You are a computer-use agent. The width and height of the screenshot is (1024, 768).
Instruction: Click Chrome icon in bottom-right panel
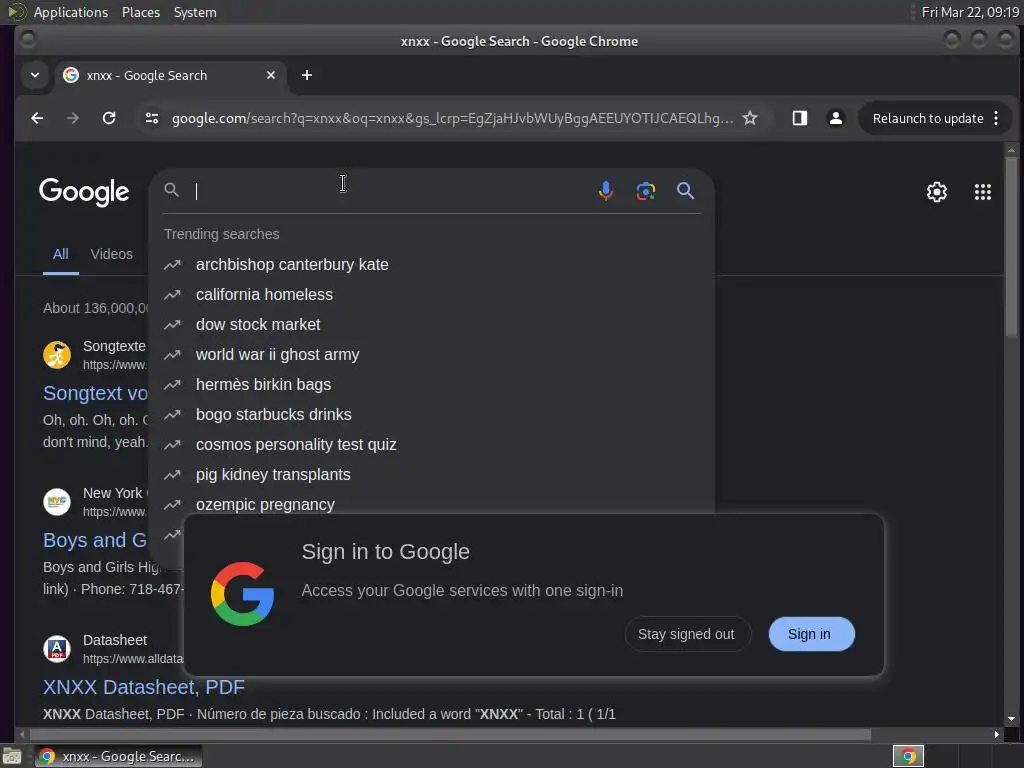click(908, 756)
